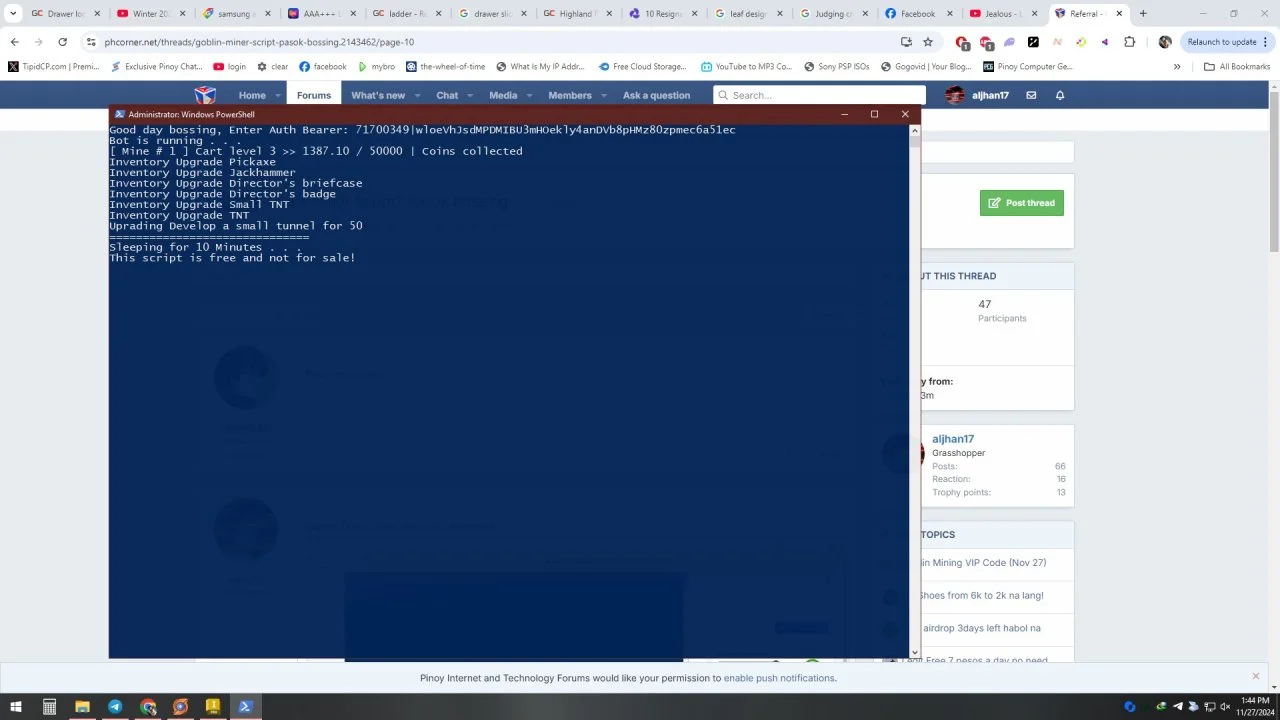Open forum alerts bell icon

click(1060, 95)
